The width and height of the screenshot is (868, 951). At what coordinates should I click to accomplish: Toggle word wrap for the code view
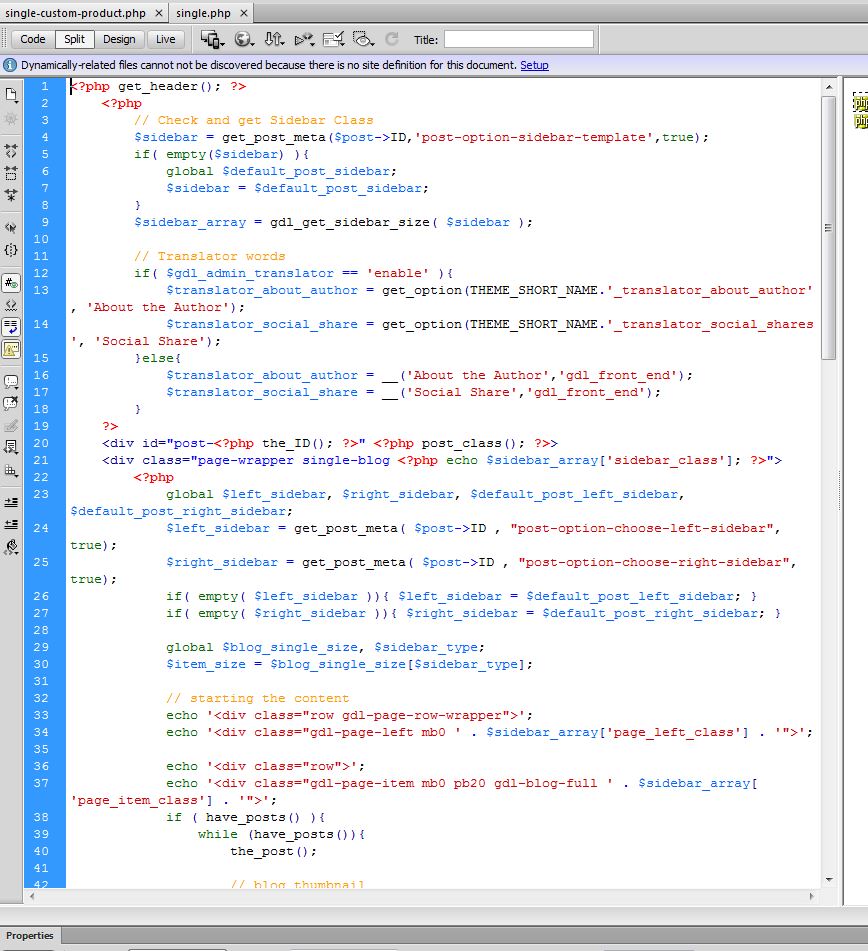(x=12, y=325)
